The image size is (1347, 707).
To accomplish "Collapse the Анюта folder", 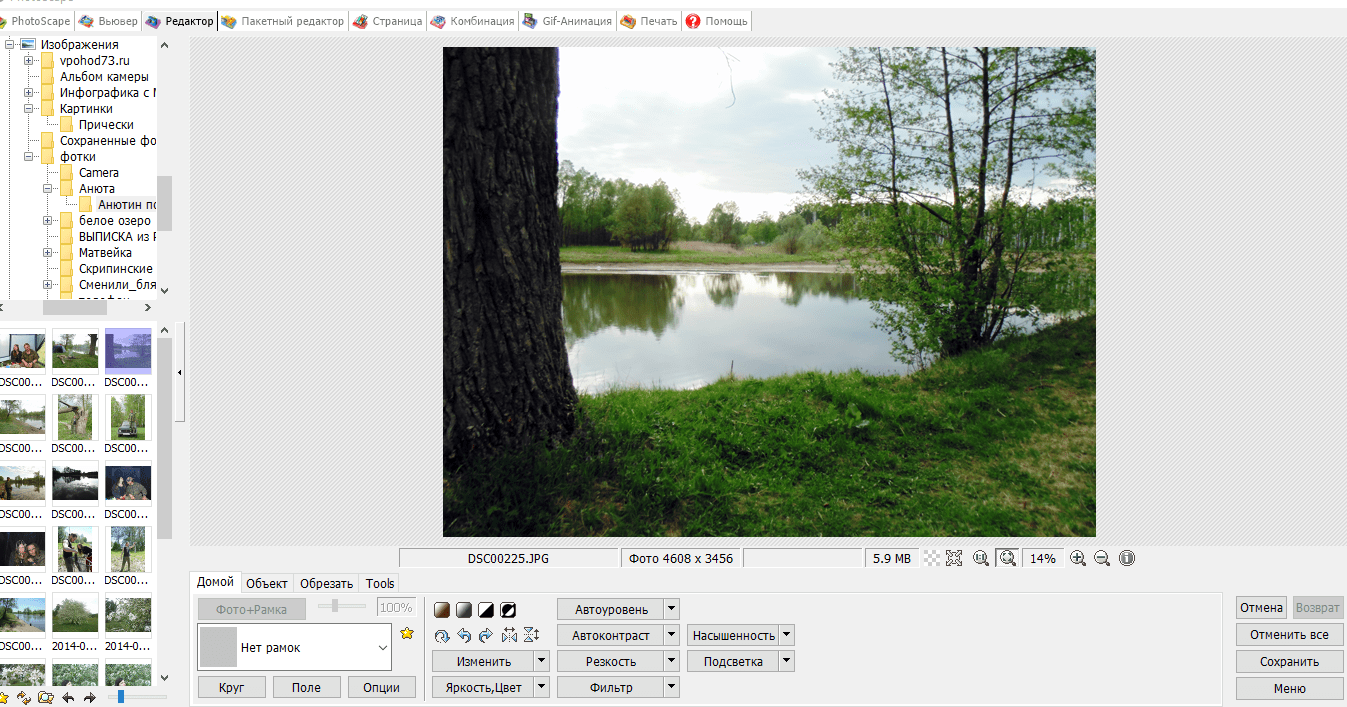I will 48,189.
